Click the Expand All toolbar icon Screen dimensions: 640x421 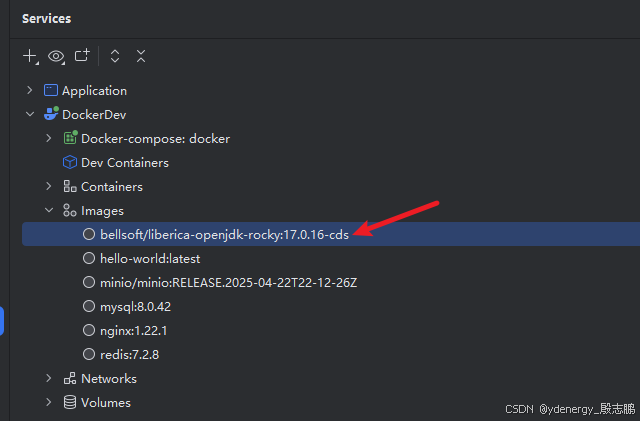pyautogui.click(x=115, y=57)
